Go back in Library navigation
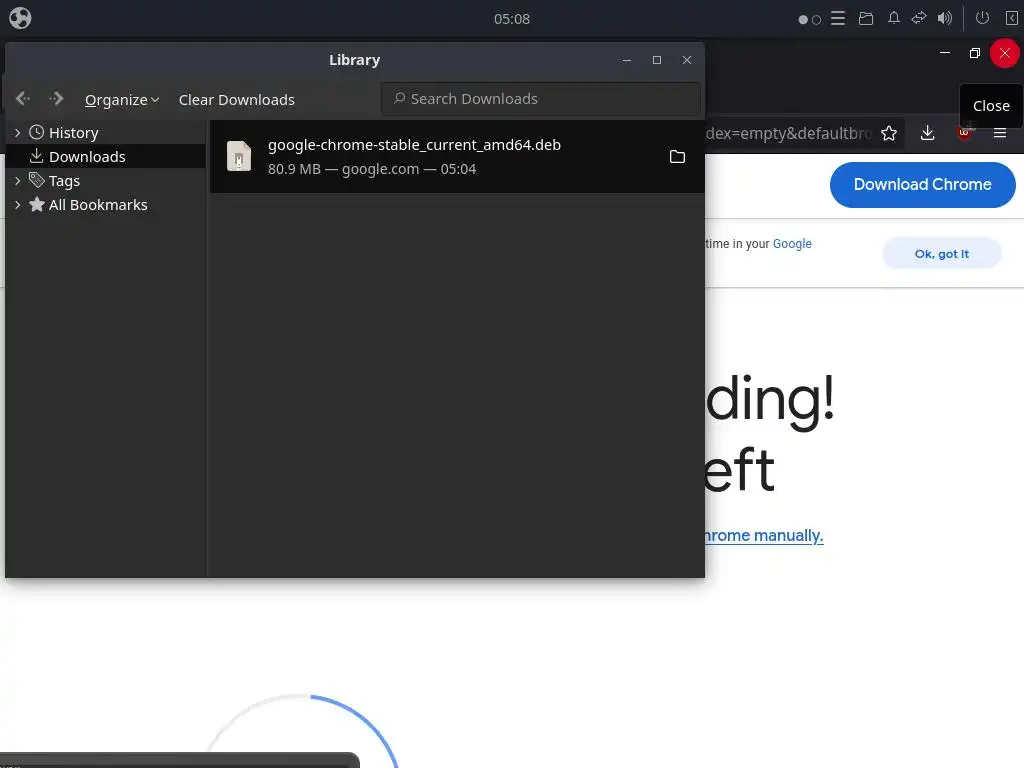1024x768 pixels. tap(23, 99)
